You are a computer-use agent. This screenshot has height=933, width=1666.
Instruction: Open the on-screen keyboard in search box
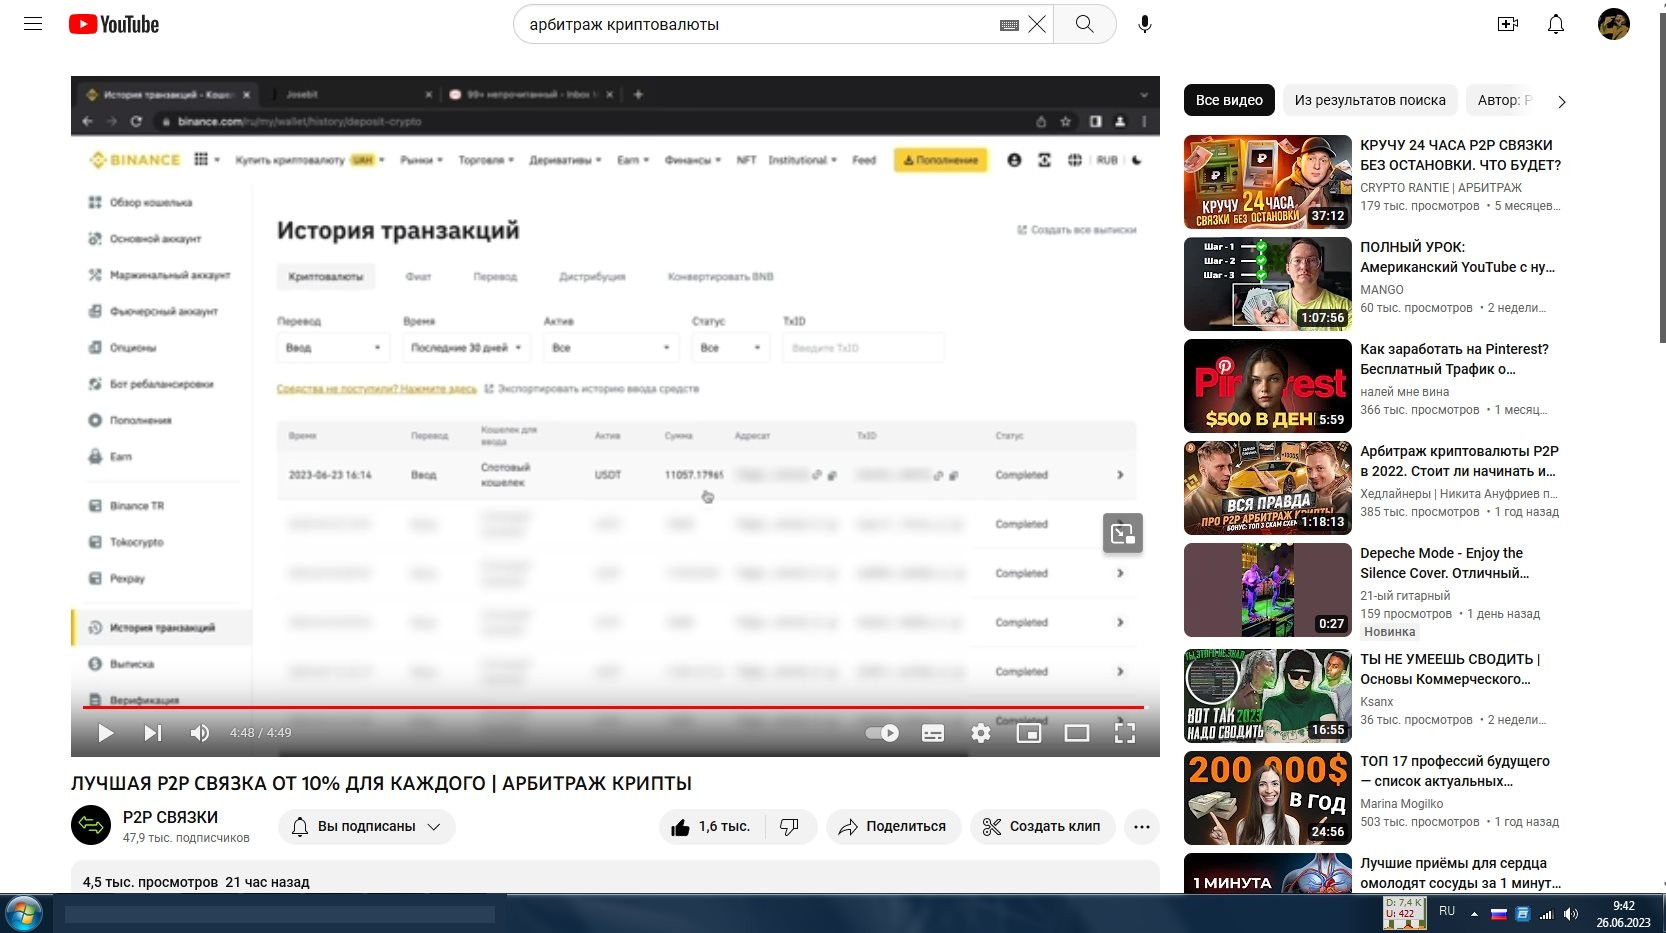coord(1009,25)
